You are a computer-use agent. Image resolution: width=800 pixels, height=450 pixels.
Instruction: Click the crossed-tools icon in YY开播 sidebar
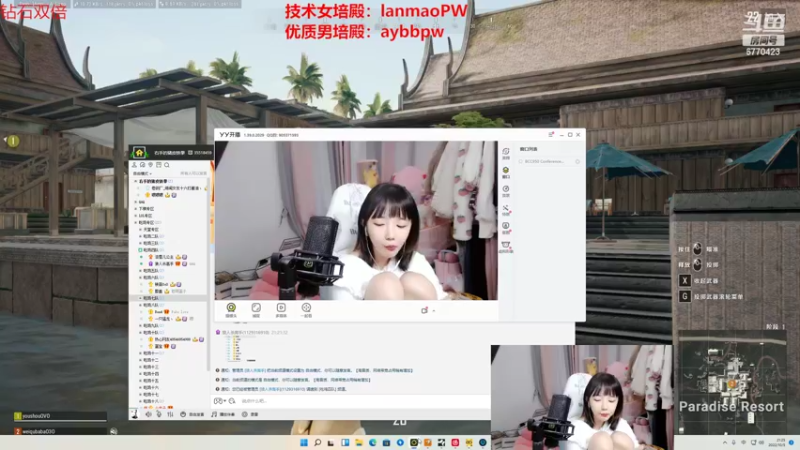pyautogui.click(x=506, y=210)
